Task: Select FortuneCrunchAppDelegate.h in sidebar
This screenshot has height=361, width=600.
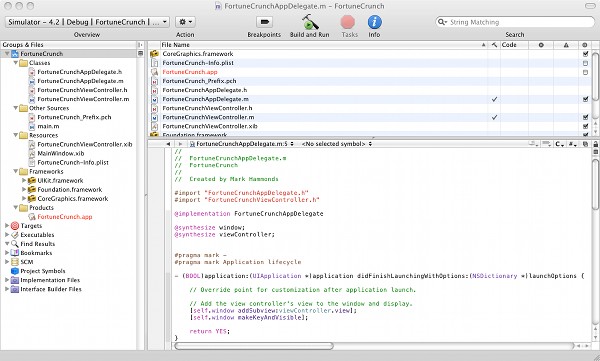Action: click(80, 72)
